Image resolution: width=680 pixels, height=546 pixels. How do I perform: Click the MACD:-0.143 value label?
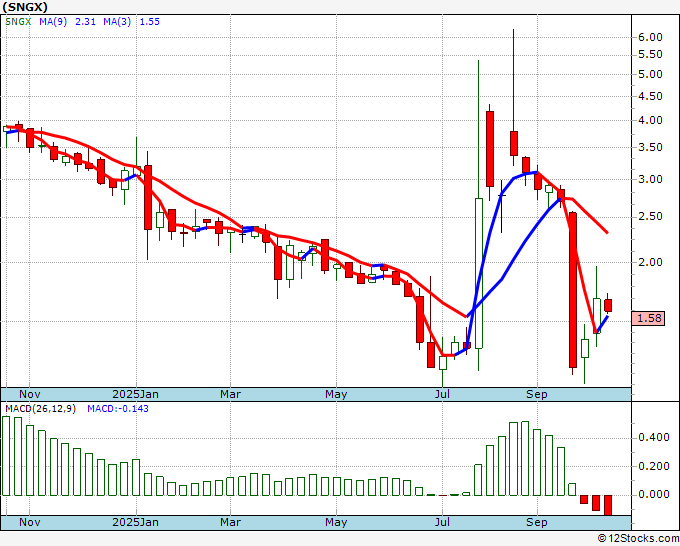[x=116, y=408]
